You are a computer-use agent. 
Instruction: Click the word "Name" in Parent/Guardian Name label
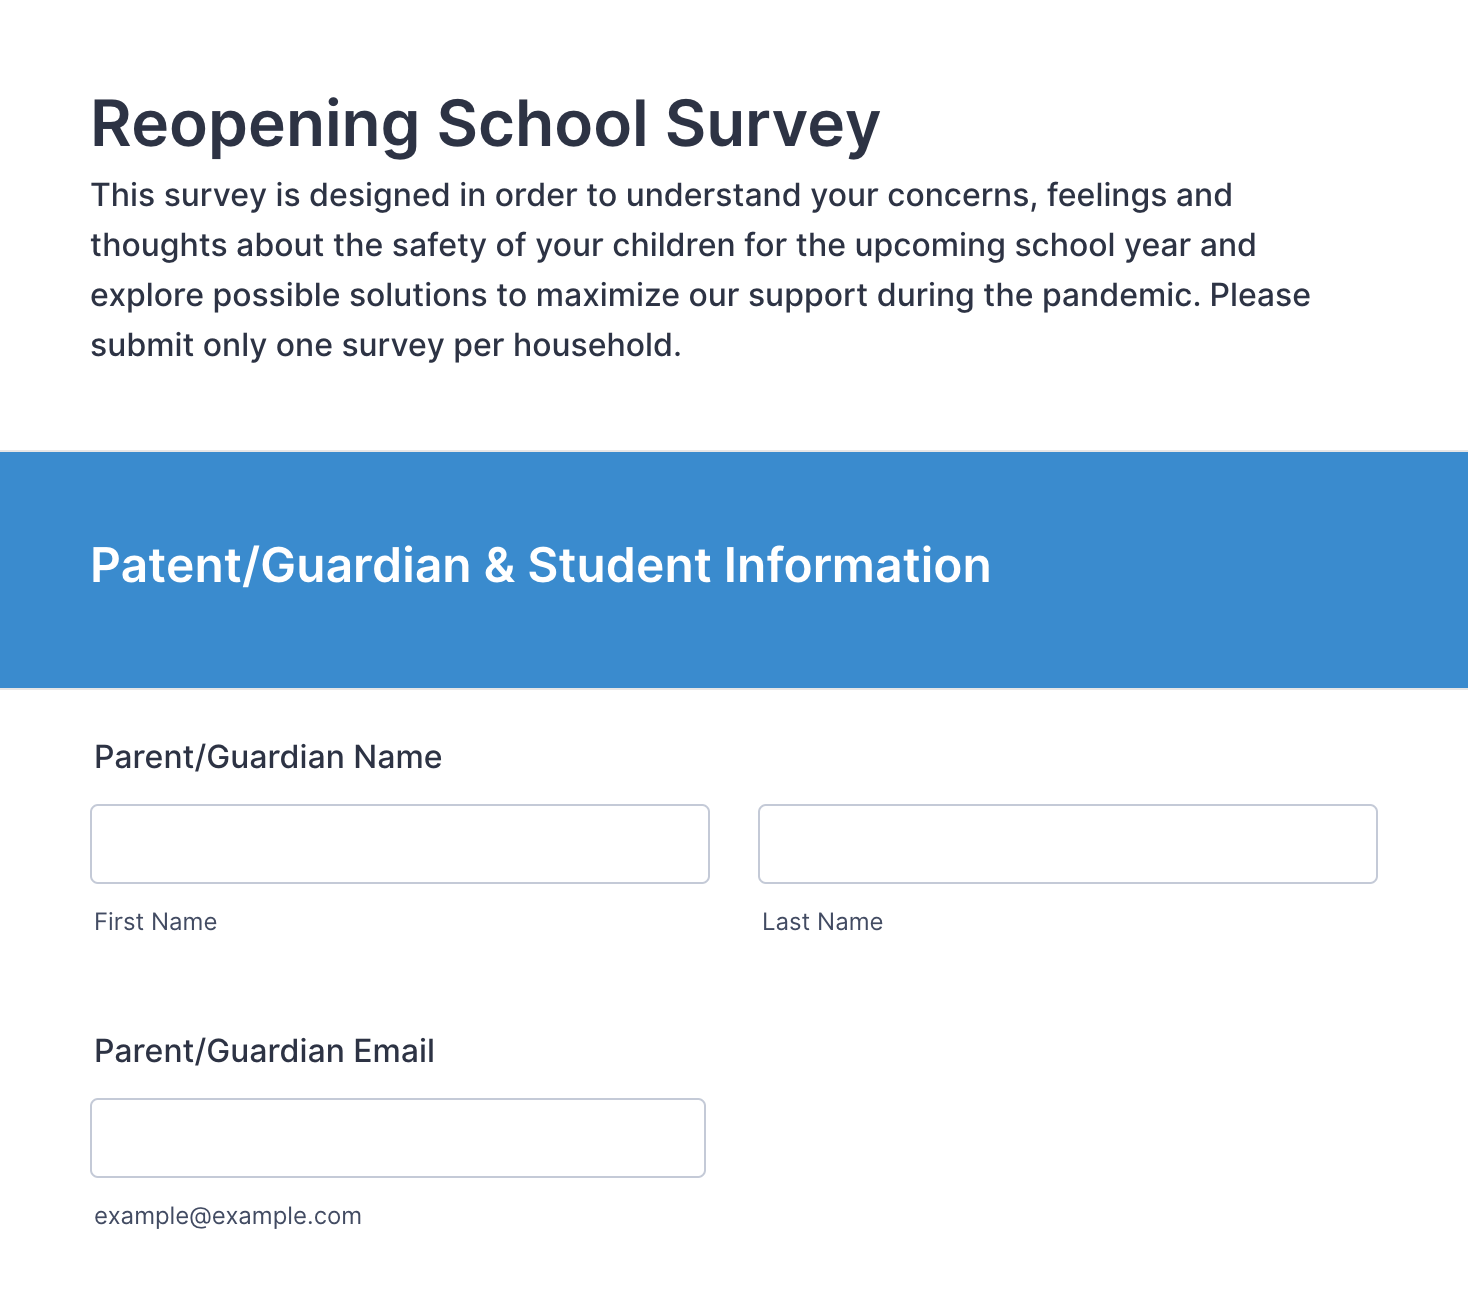398,757
